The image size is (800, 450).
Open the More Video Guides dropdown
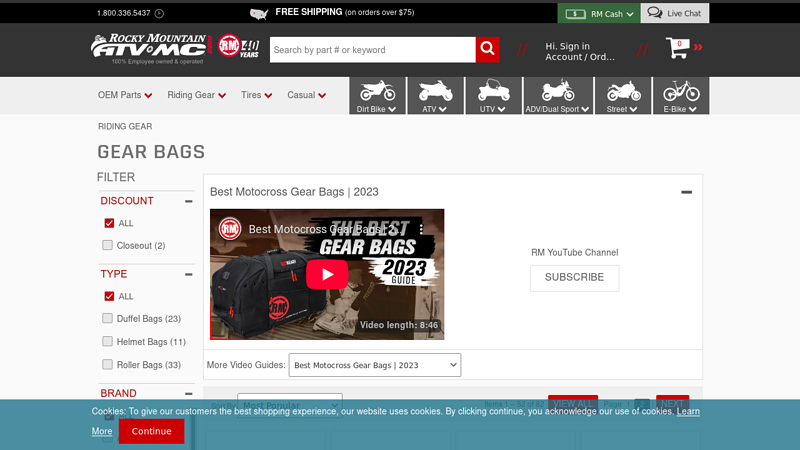pyautogui.click(x=375, y=365)
